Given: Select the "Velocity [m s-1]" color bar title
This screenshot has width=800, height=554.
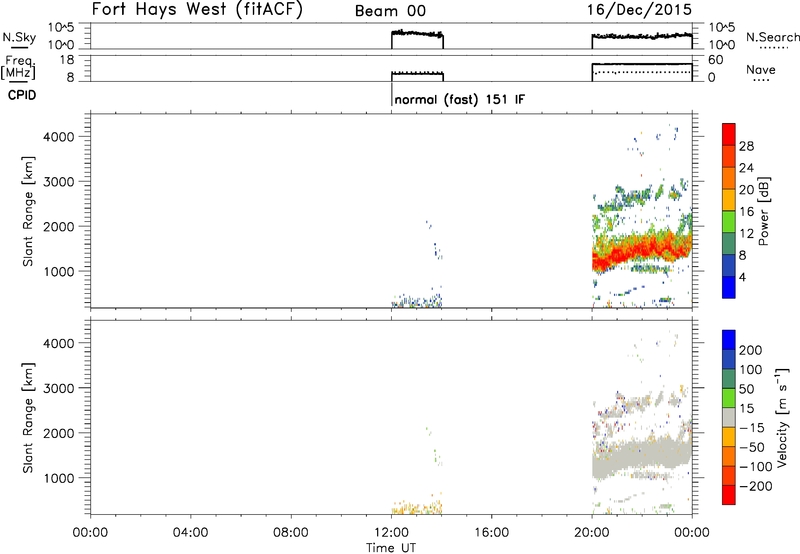Looking at the screenshot, I should click(782, 417).
